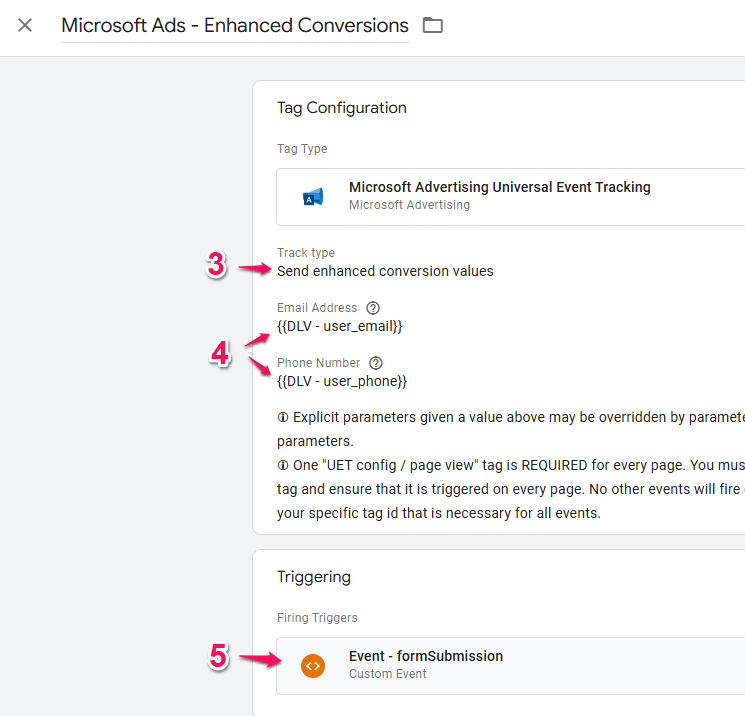Click the Phone Number help icon
The image size is (745, 716).
[376, 363]
